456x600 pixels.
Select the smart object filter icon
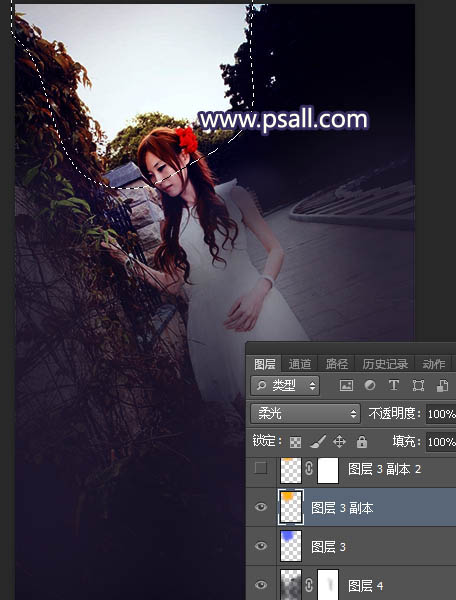(442, 385)
